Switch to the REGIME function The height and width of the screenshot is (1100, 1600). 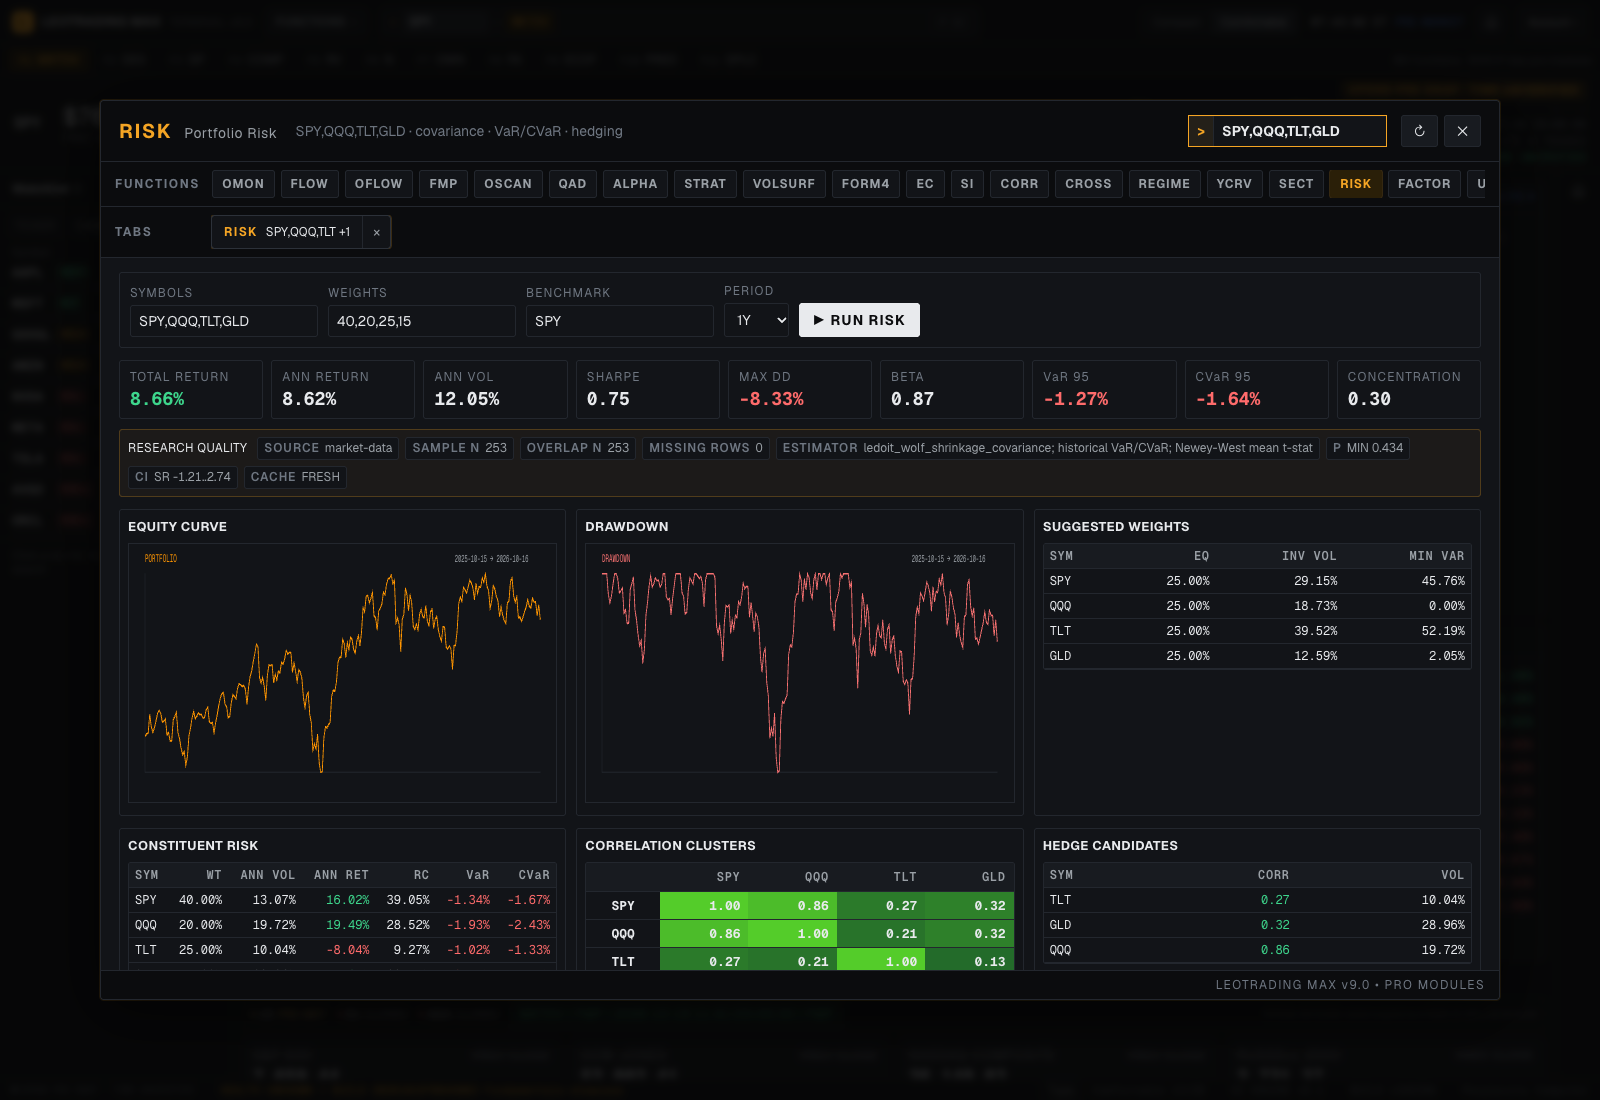click(x=1164, y=184)
